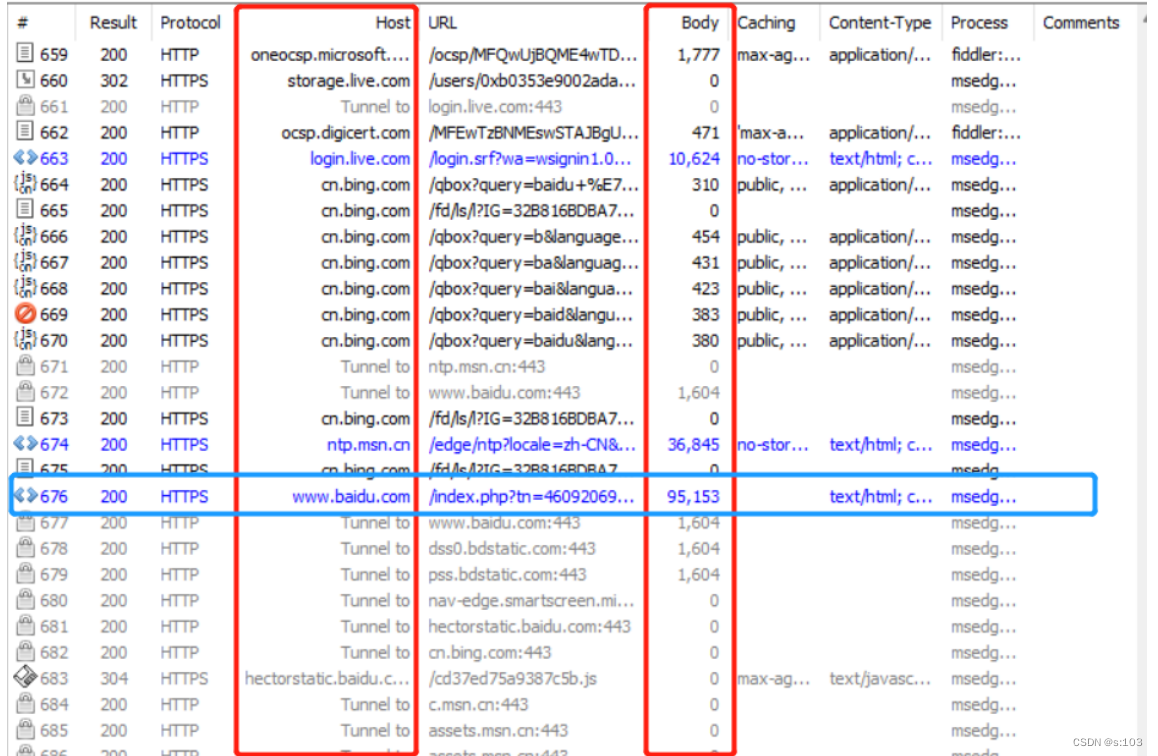Sort by the Content-Type column header
This screenshot has height=756, width=1158.
[880, 23]
